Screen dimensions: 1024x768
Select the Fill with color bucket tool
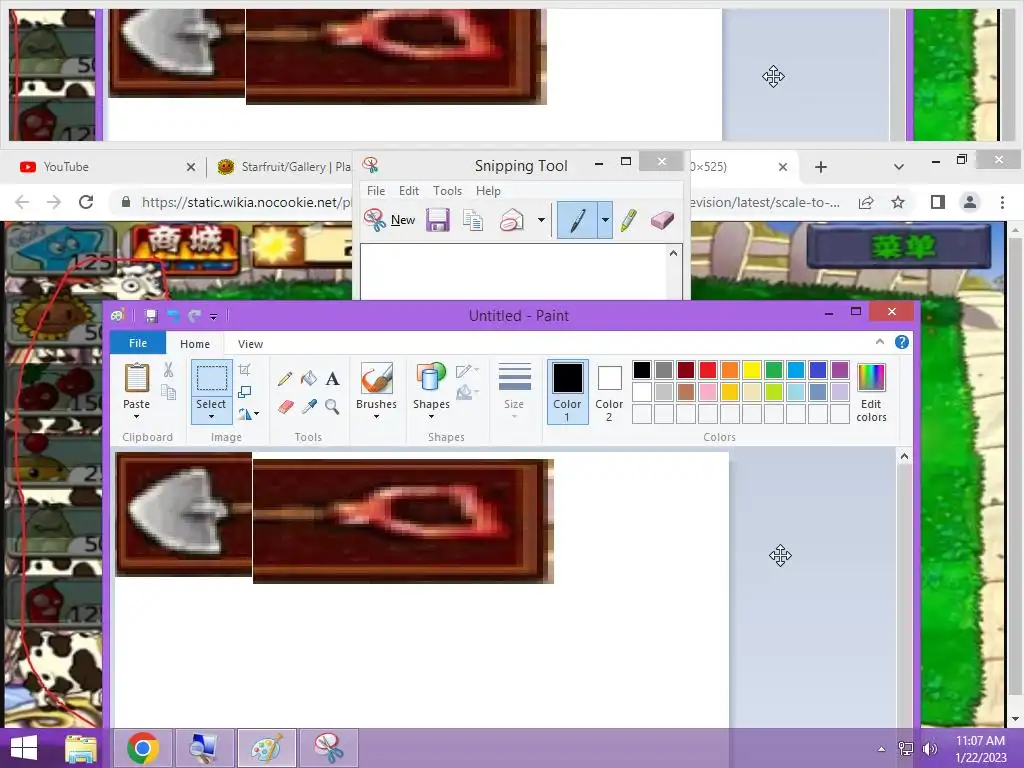click(x=308, y=378)
